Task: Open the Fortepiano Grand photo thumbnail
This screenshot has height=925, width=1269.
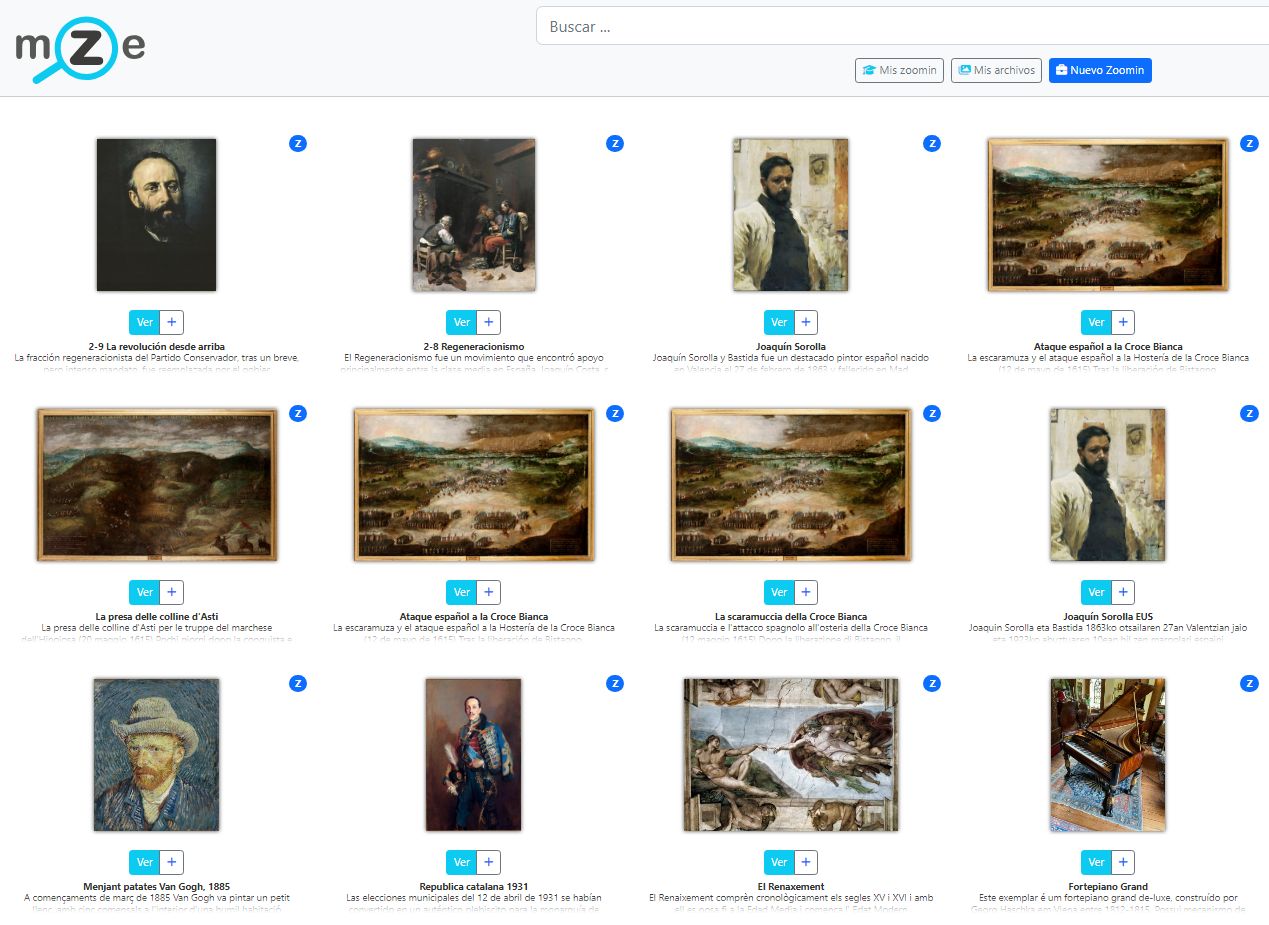Action: click(x=1108, y=755)
